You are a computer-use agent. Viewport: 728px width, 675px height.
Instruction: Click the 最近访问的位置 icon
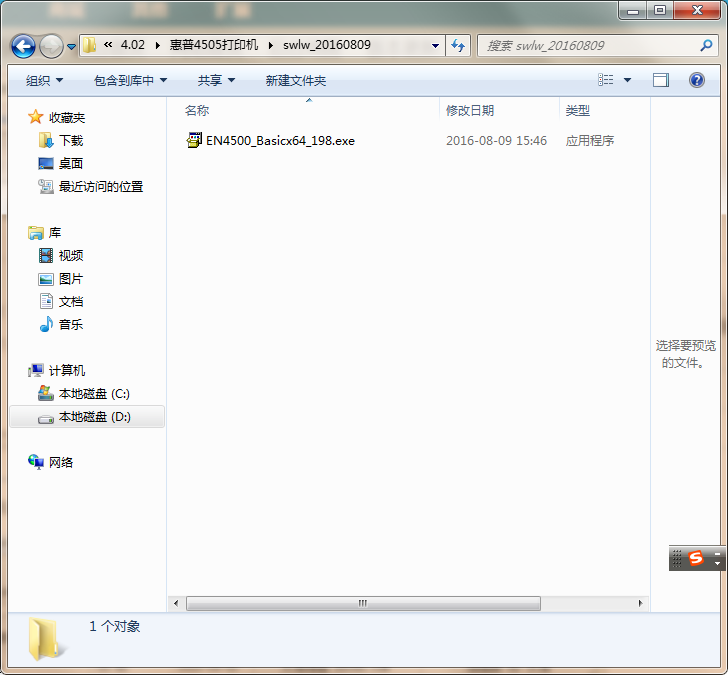[46, 186]
